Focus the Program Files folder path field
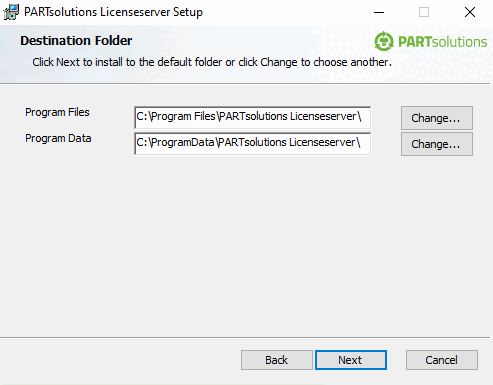Screen dimensions: 493x385 click(x=252, y=117)
